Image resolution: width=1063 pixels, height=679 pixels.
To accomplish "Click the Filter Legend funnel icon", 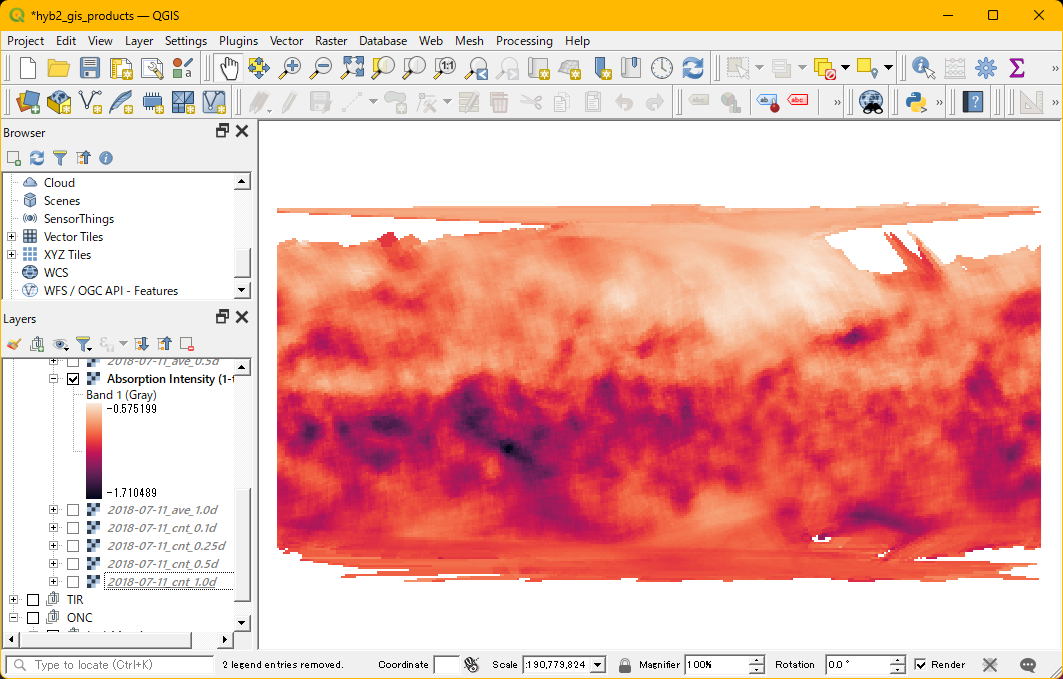I will pyautogui.click(x=84, y=344).
